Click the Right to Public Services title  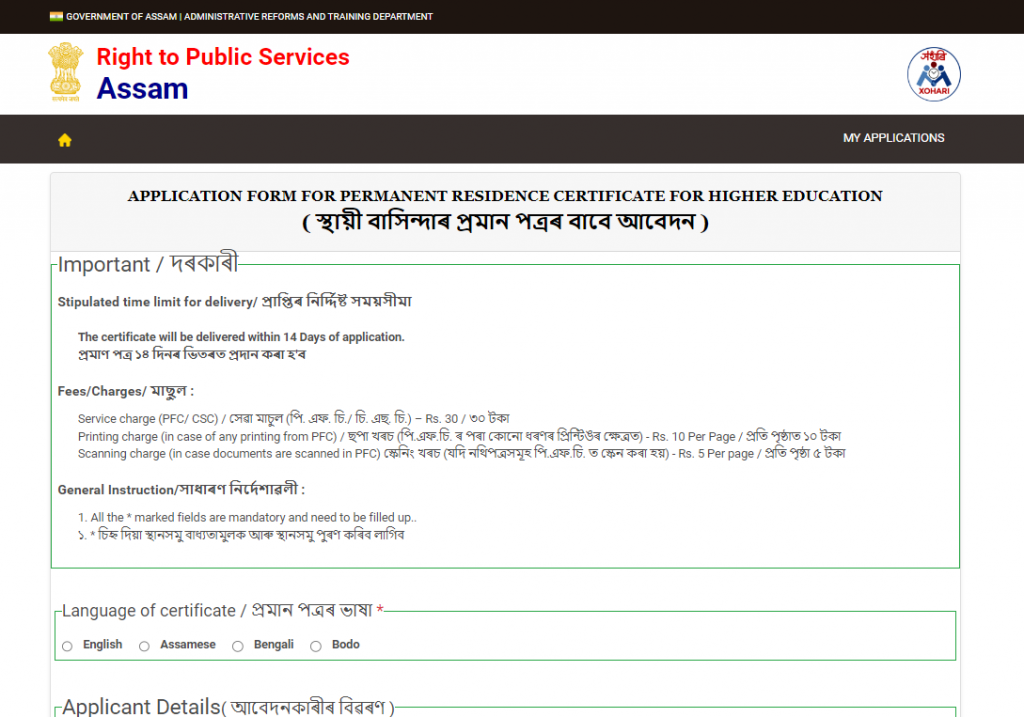222,57
